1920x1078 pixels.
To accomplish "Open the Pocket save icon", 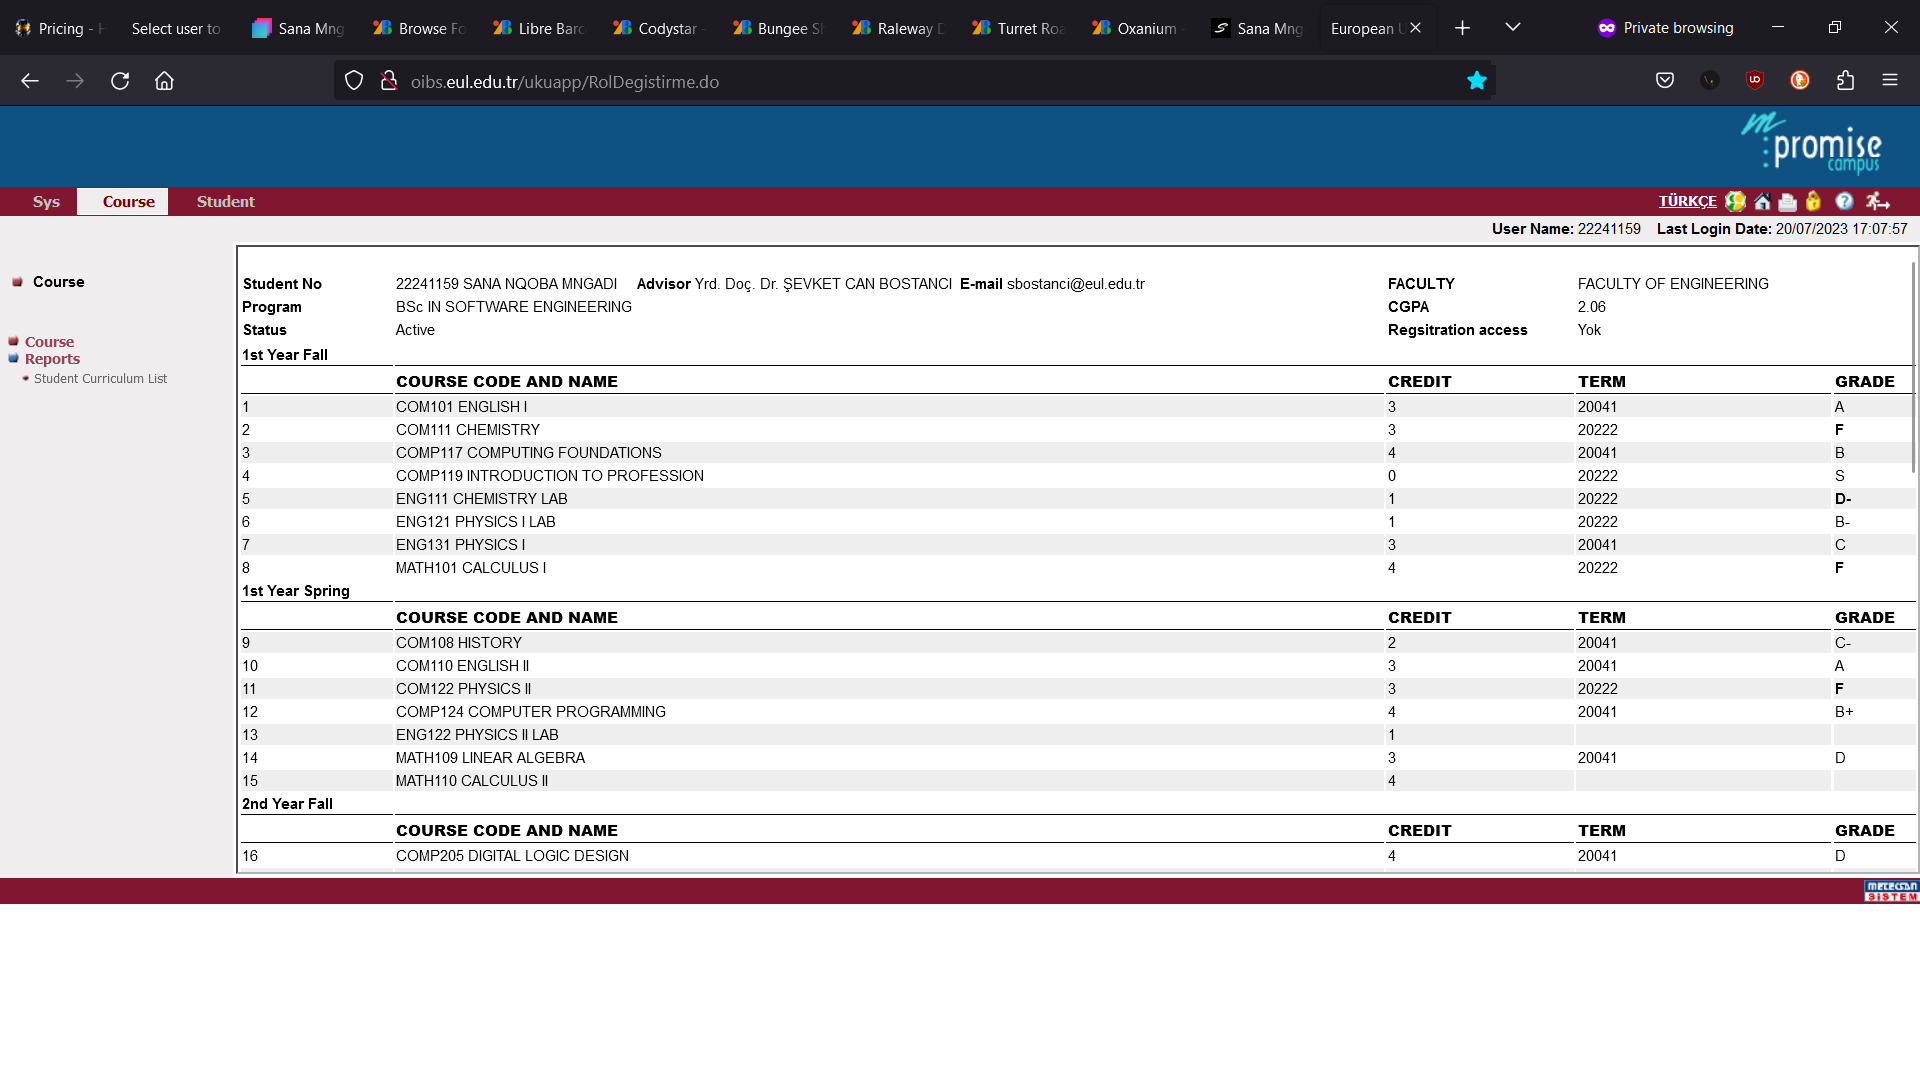I will coord(1665,81).
